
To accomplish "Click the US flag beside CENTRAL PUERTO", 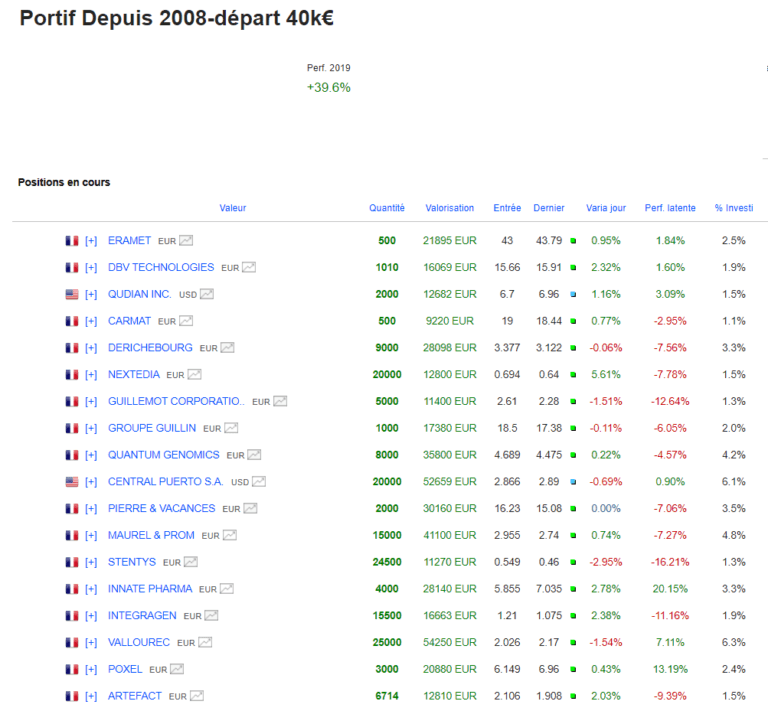I will (x=71, y=482).
